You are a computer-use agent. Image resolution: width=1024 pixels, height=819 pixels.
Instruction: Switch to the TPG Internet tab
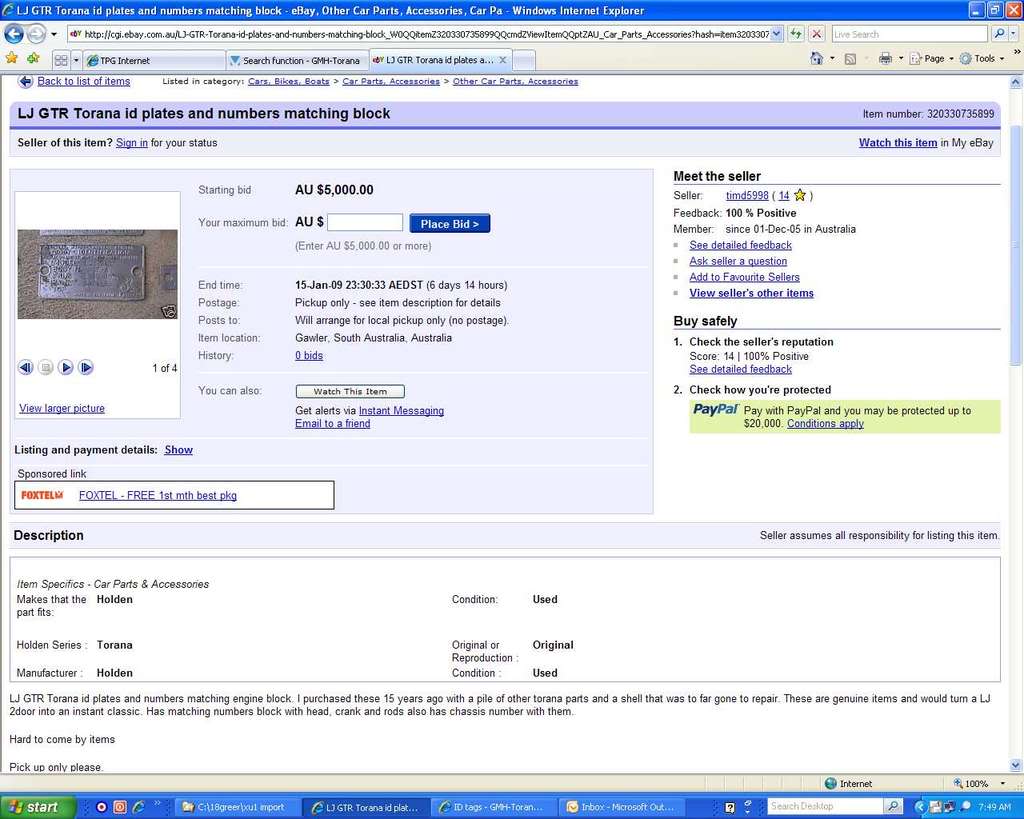pyautogui.click(x=152, y=60)
